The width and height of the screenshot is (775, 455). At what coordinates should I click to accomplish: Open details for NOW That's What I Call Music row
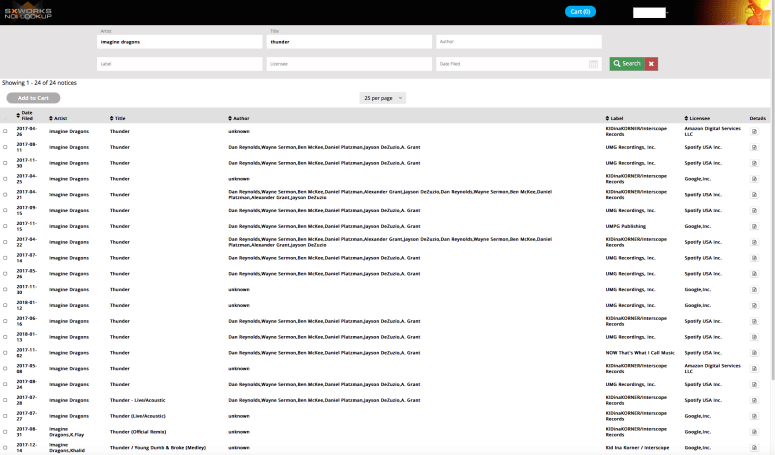(754, 352)
